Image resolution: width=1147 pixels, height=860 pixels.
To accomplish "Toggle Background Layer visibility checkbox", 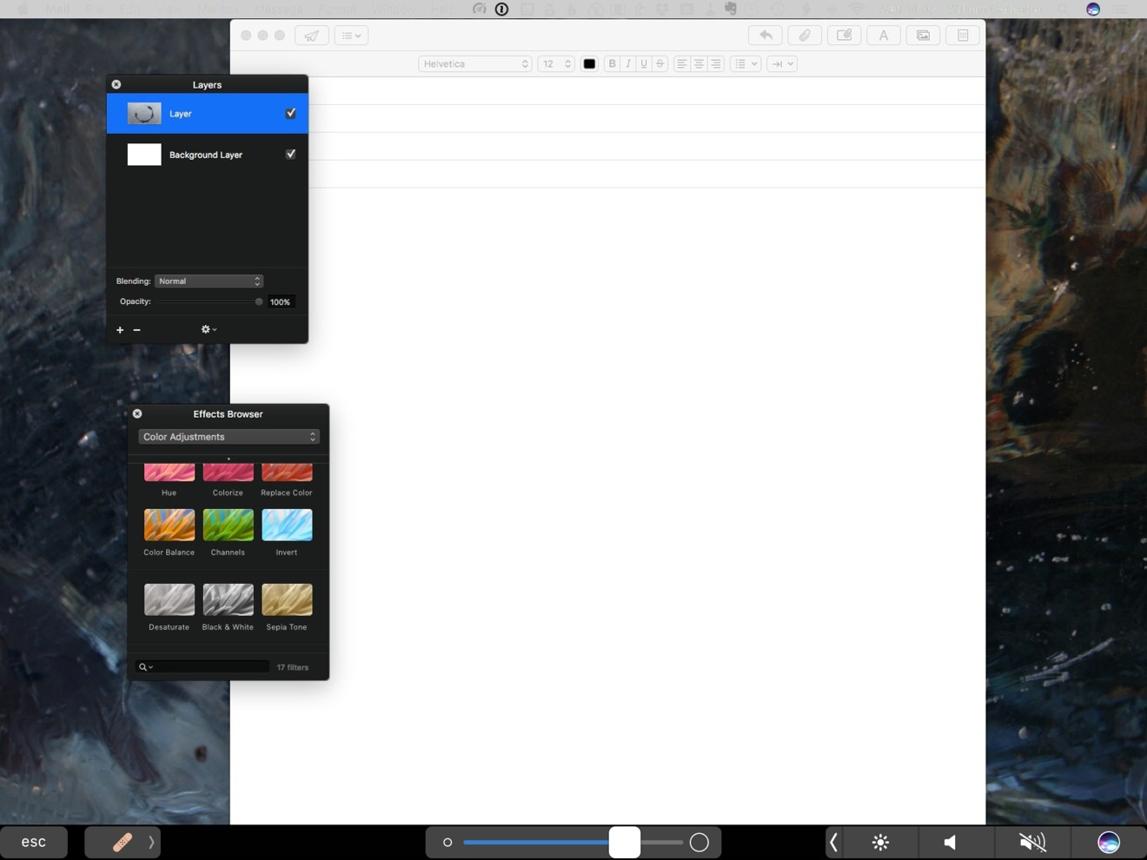I will [x=290, y=154].
